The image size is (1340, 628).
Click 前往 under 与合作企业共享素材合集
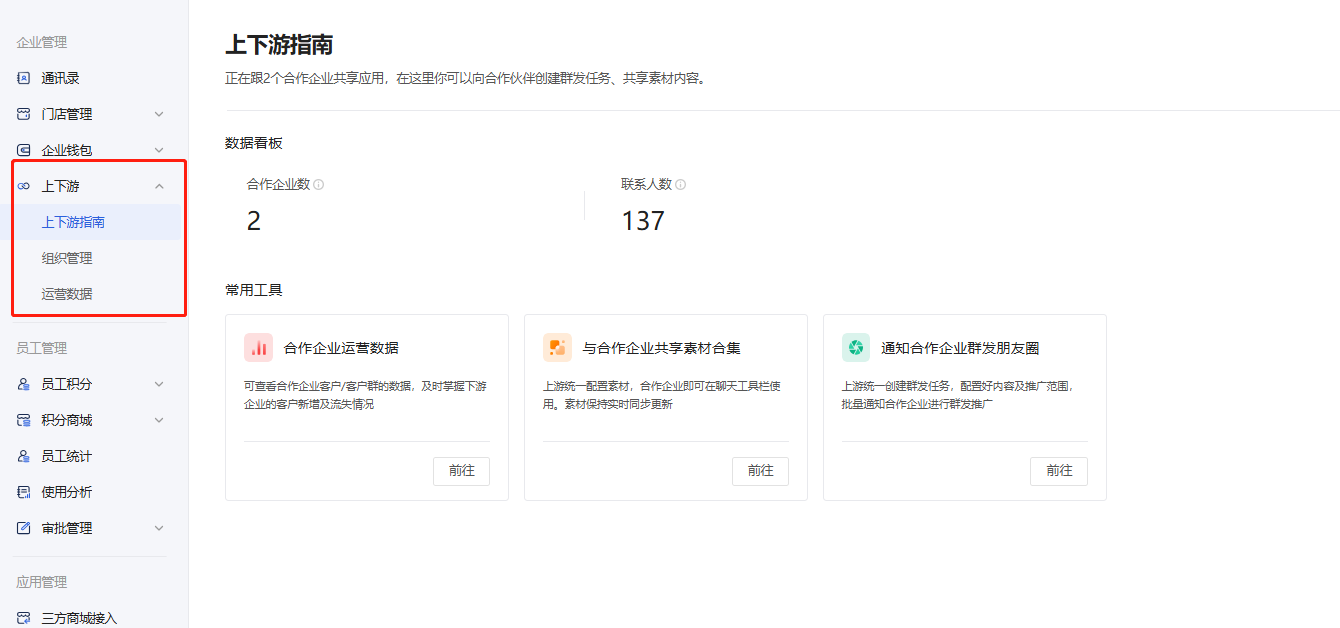coord(760,471)
